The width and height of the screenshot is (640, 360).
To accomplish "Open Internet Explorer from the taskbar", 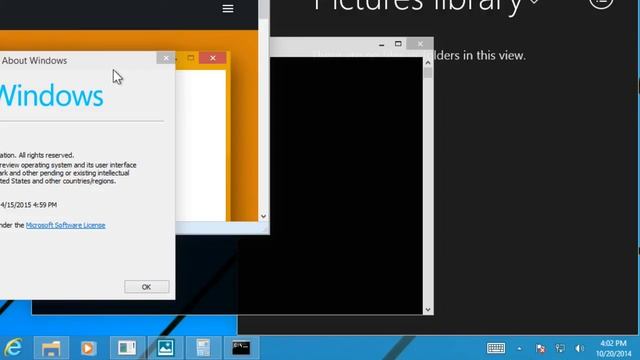I will tap(13, 348).
